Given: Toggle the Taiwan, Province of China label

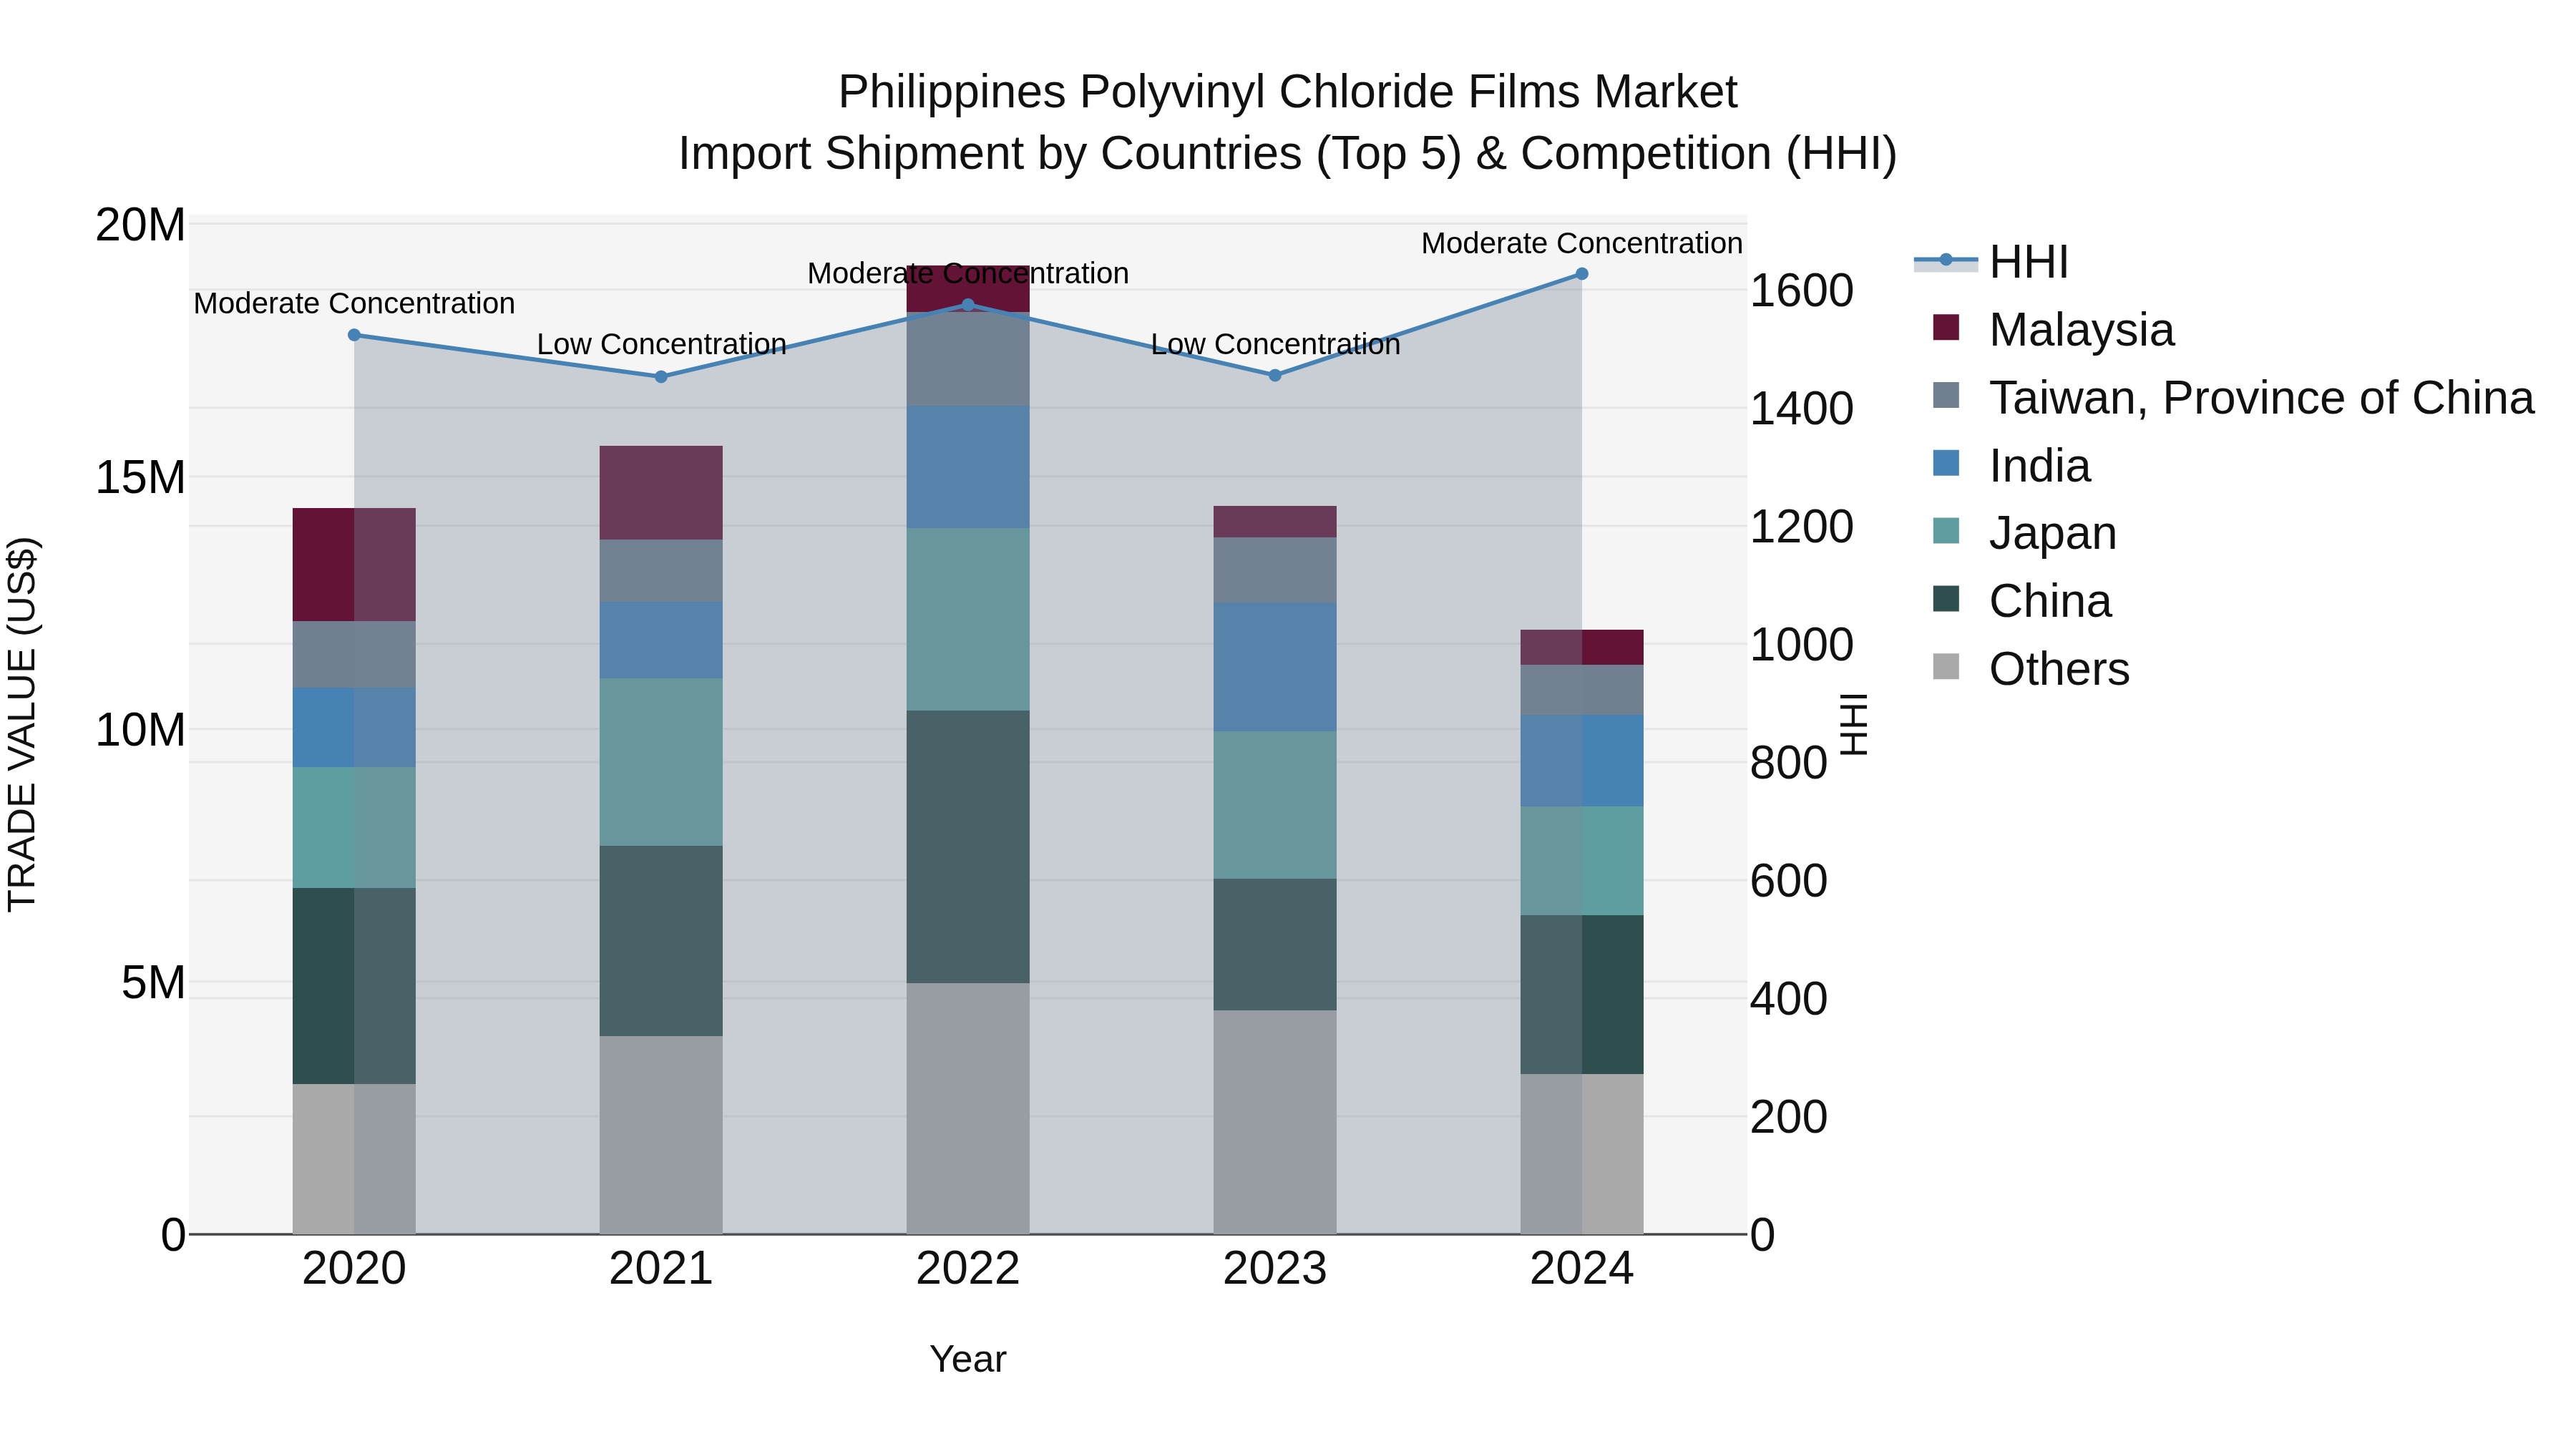Looking at the screenshot, I should point(2261,398).
